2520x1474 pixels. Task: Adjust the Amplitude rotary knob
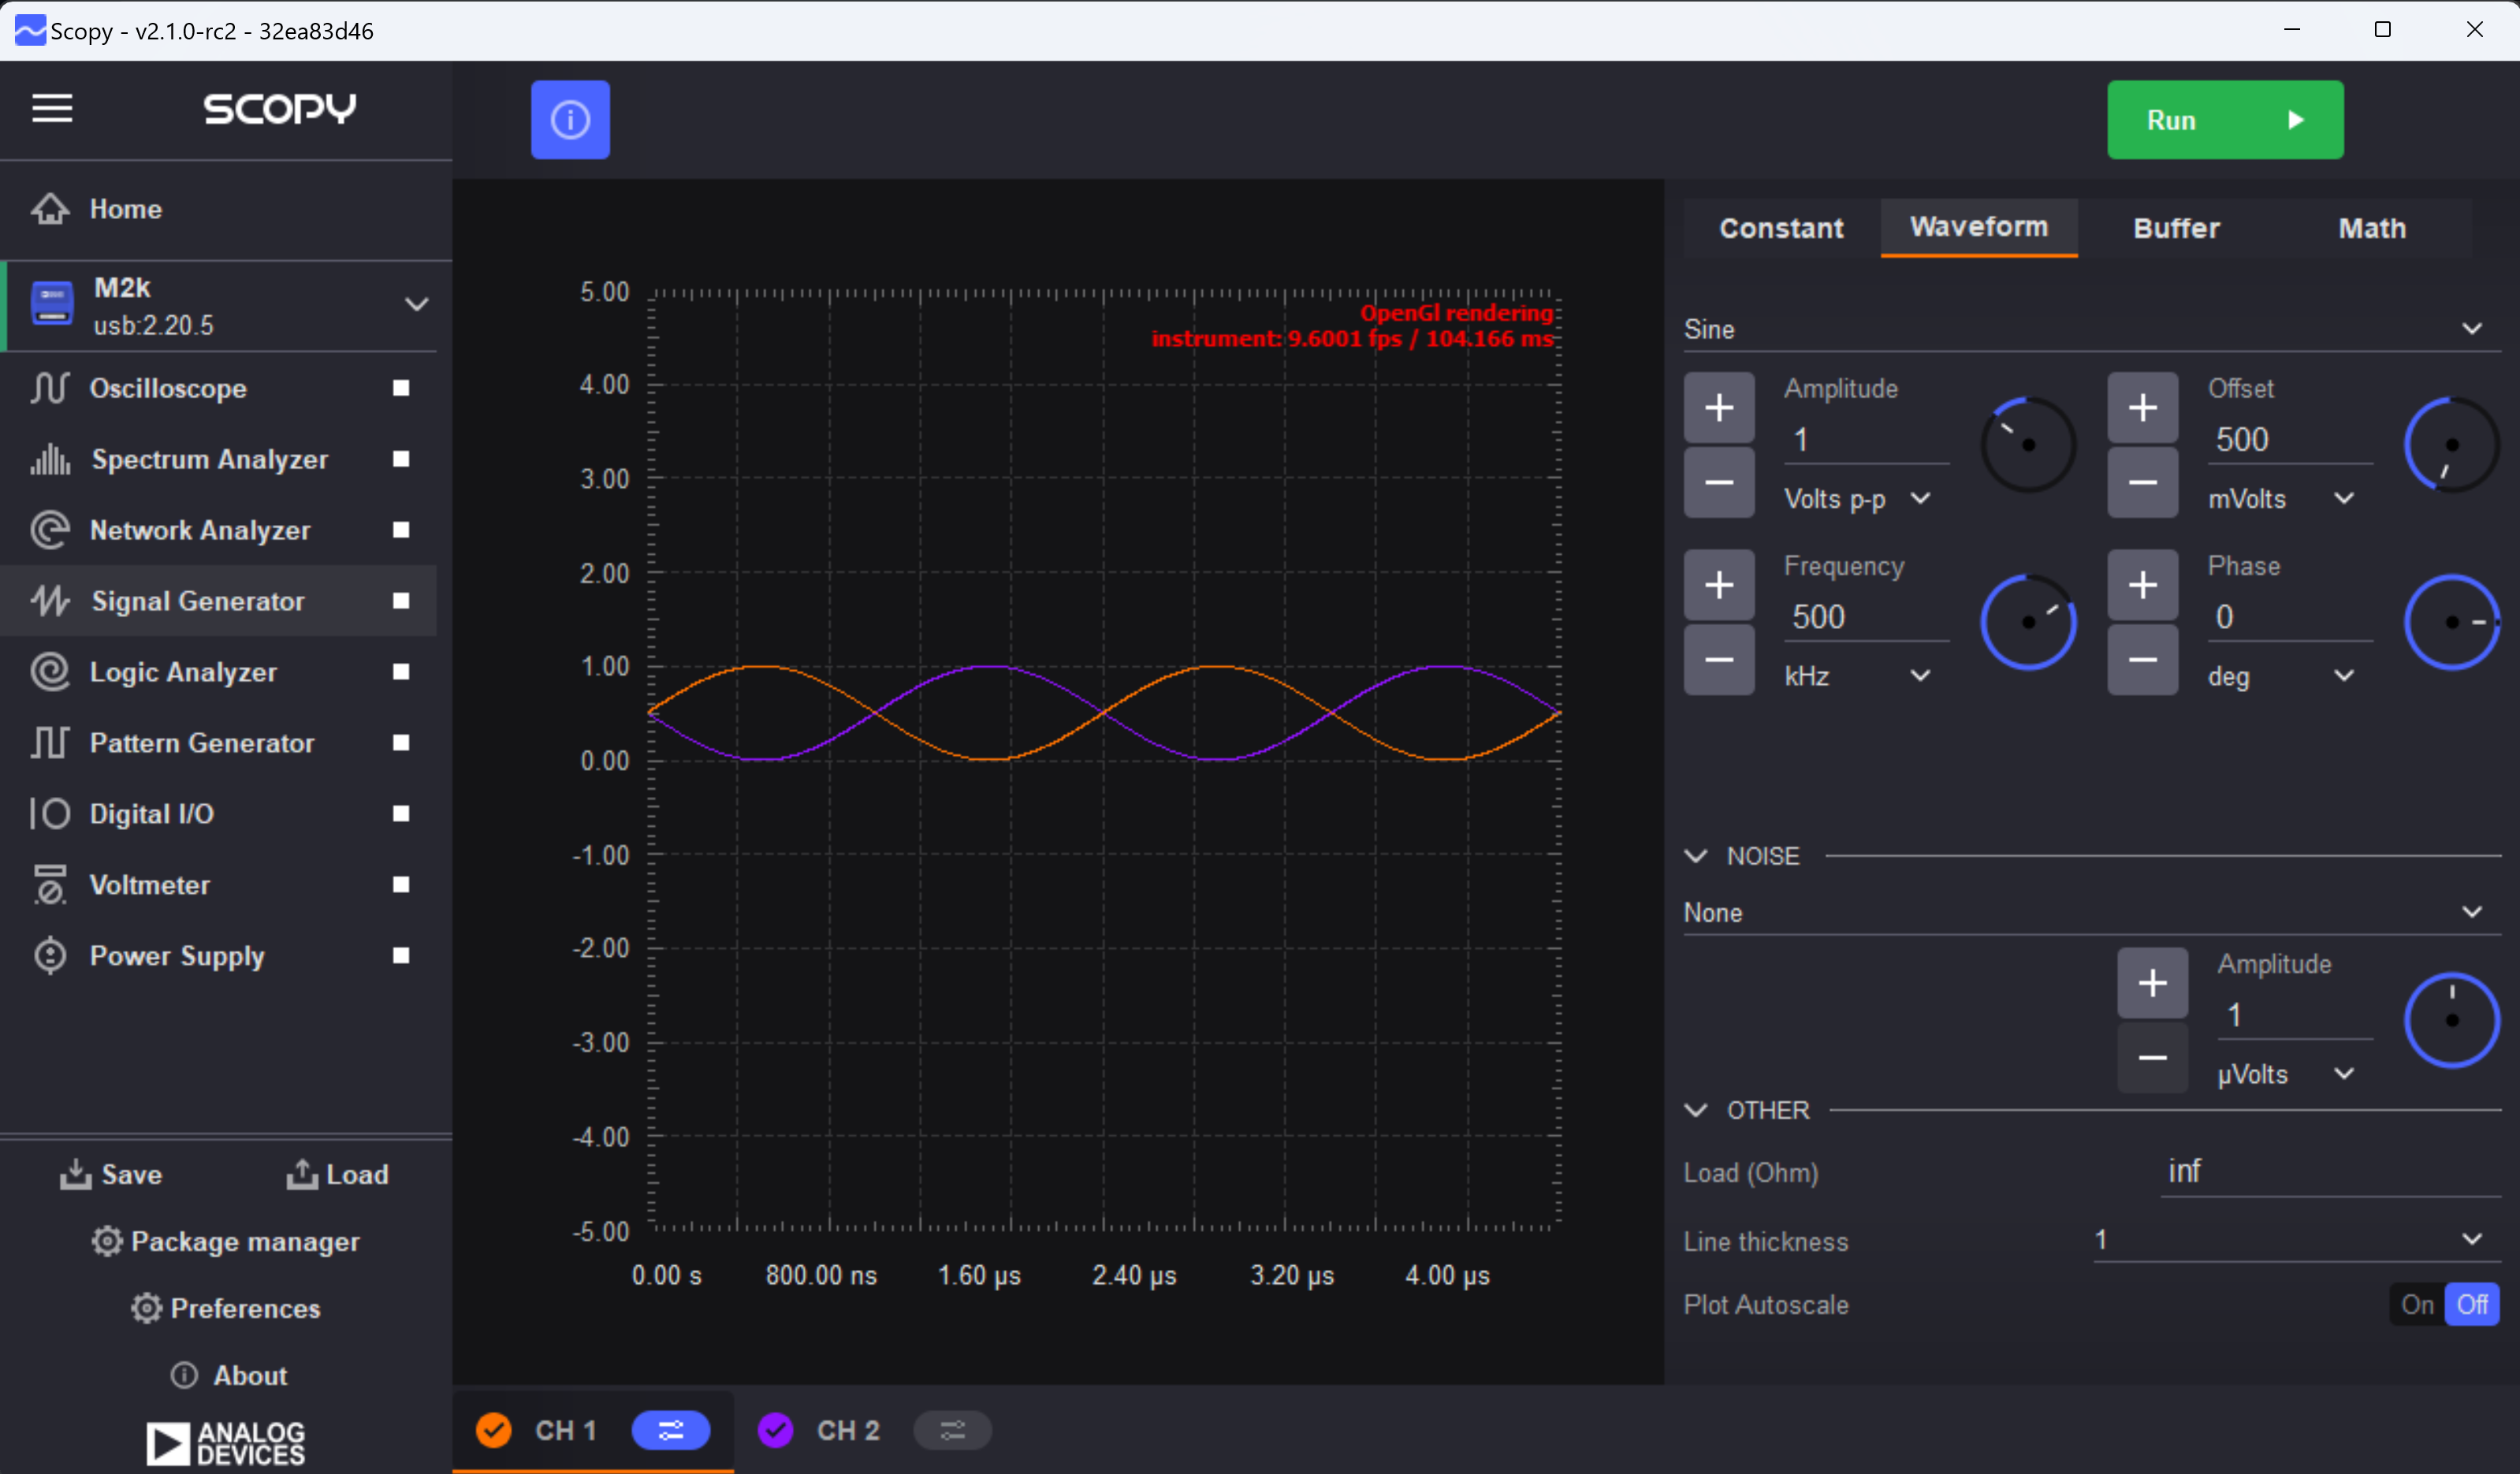pos(2028,445)
